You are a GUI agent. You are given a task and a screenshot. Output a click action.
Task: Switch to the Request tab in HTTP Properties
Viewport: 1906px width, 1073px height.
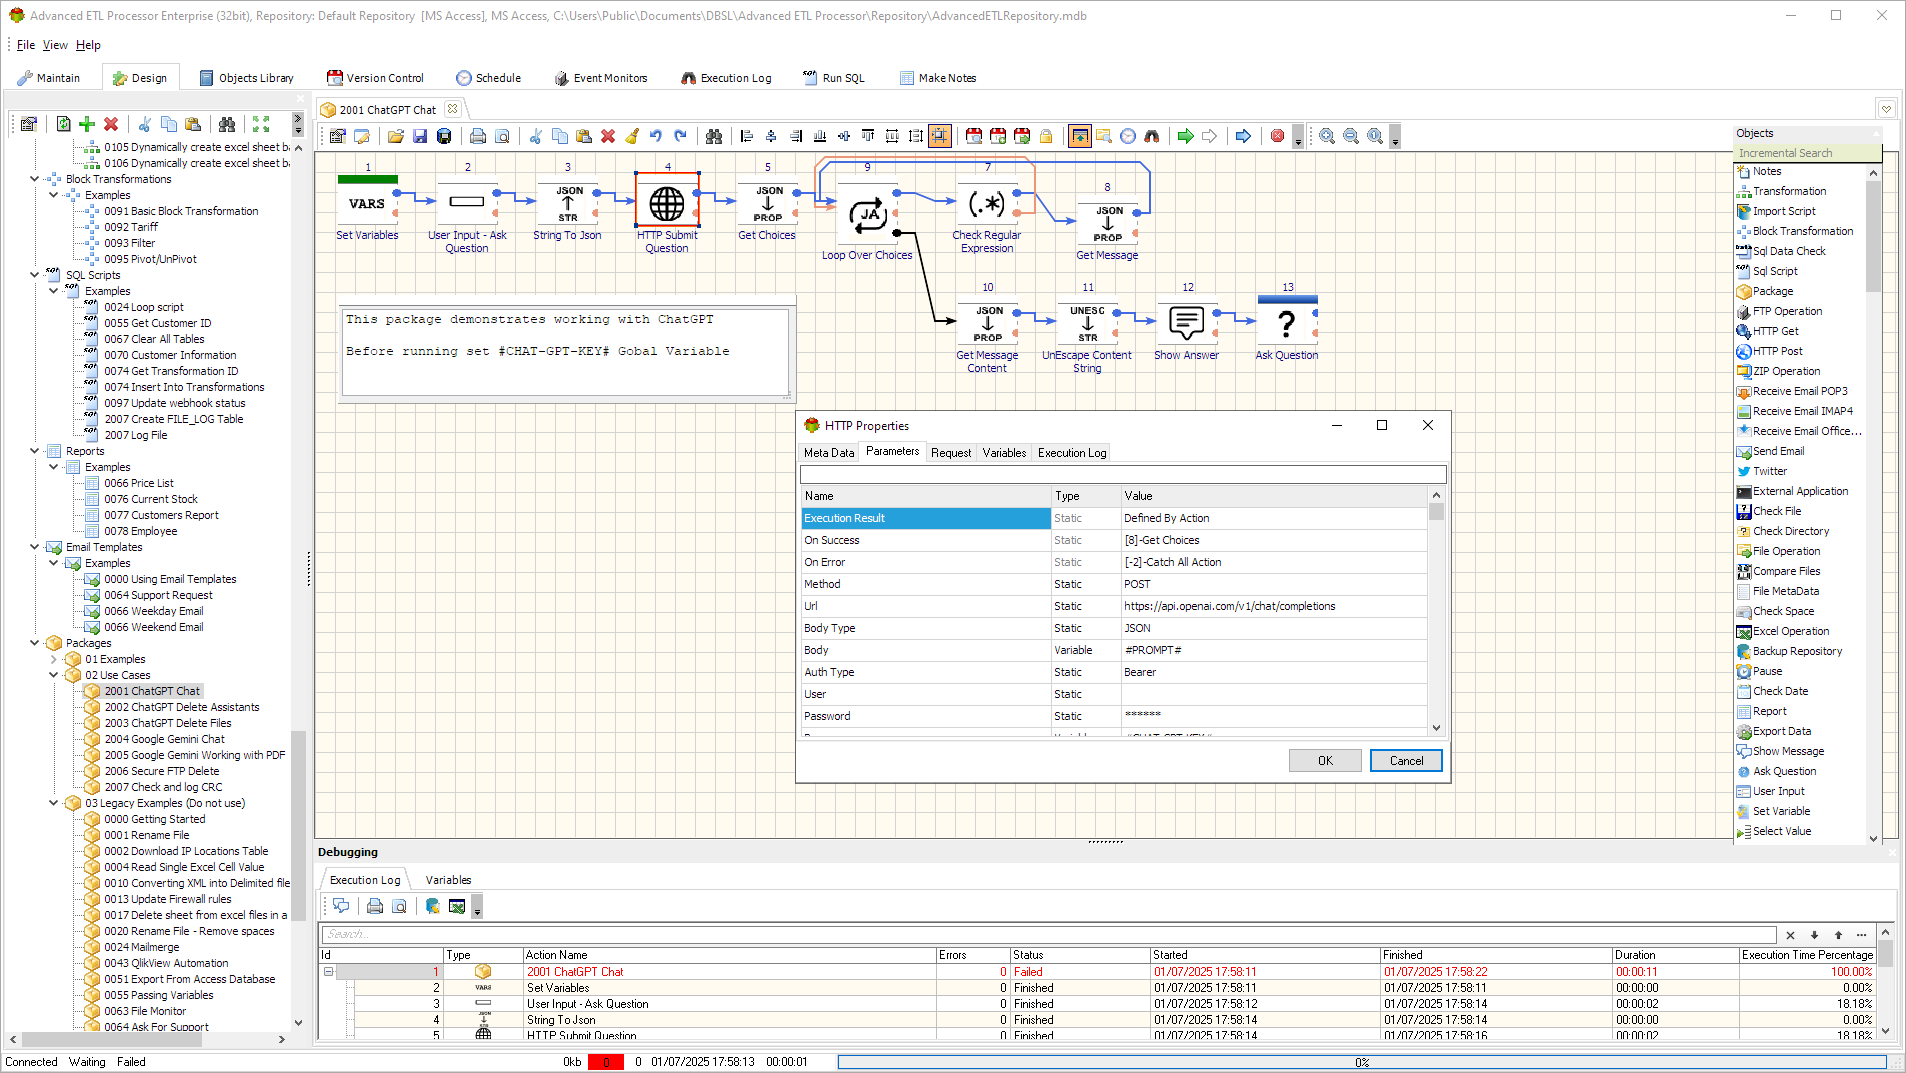tap(950, 452)
